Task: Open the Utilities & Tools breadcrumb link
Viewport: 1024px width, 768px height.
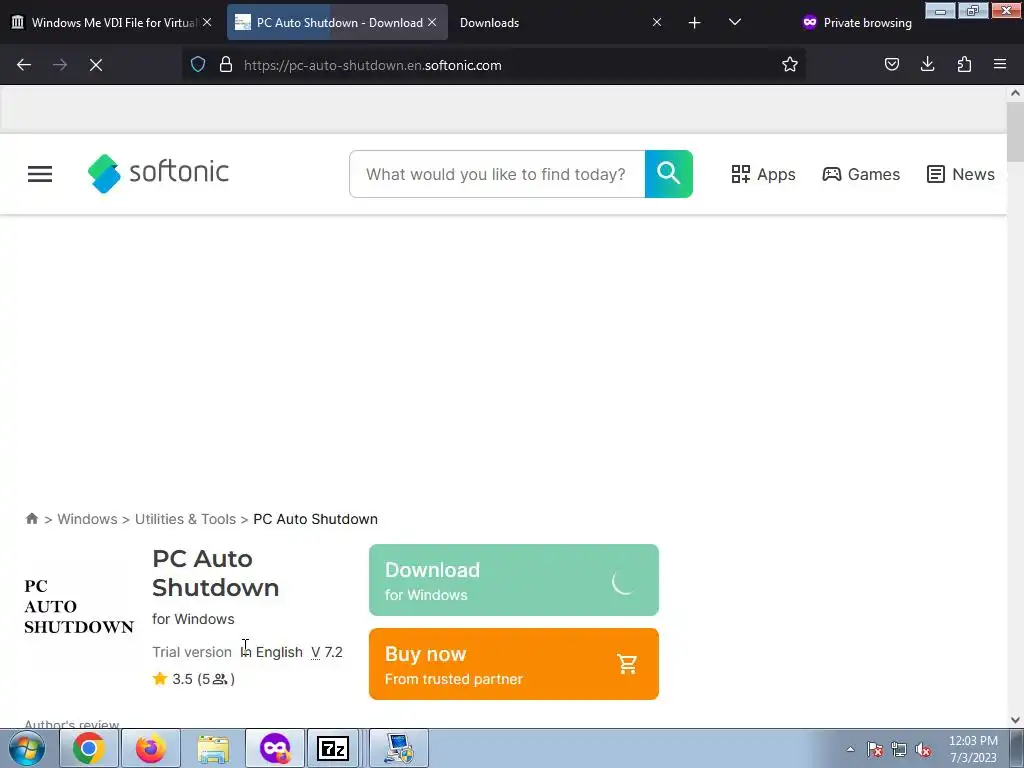Action: point(185,519)
